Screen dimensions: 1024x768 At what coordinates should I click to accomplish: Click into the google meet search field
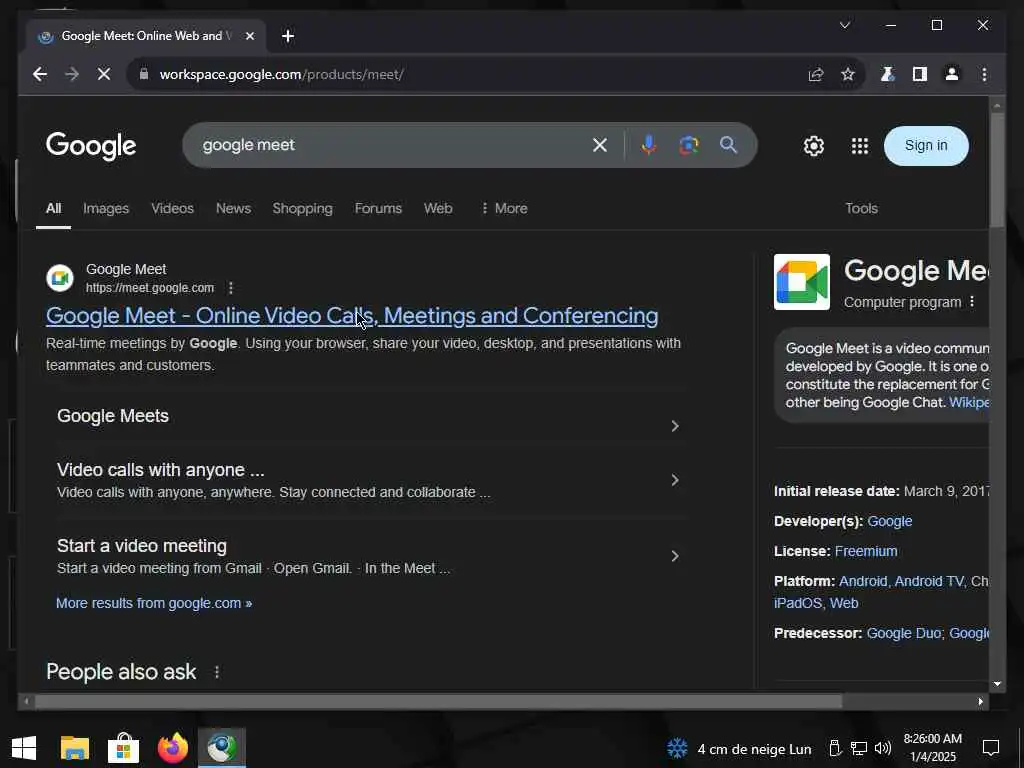[392, 145]
